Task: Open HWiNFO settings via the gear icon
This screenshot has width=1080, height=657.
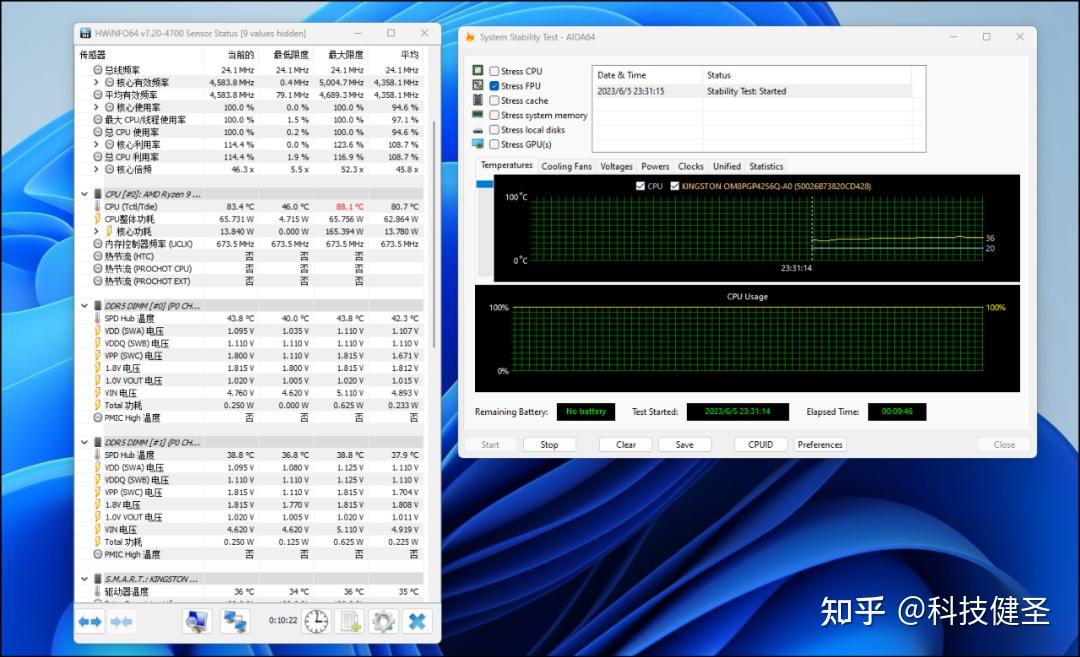Action: click(383, 621)
